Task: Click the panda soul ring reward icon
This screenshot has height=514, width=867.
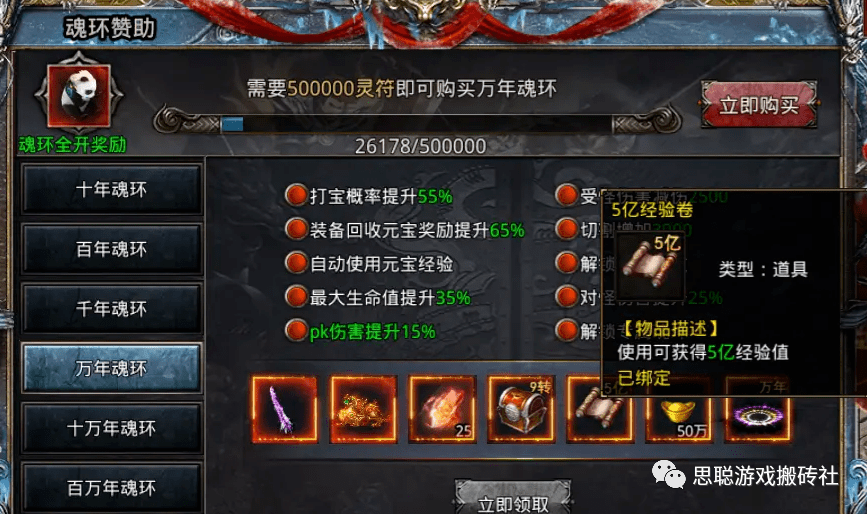Action: 79,95
